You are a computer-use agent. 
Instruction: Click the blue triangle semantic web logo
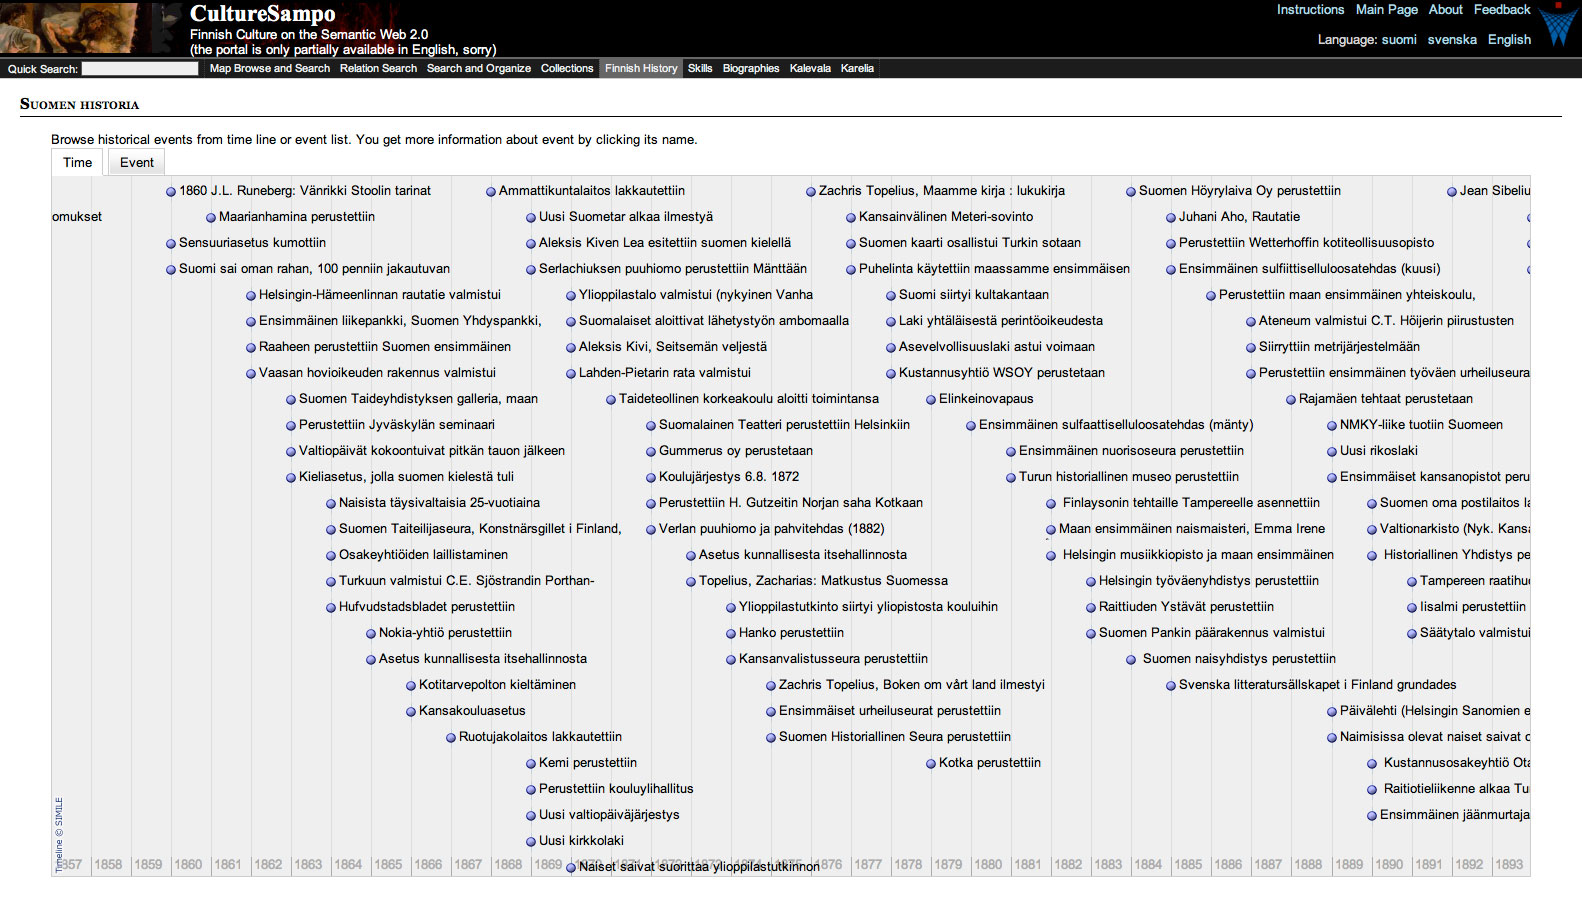point(1558,26)
